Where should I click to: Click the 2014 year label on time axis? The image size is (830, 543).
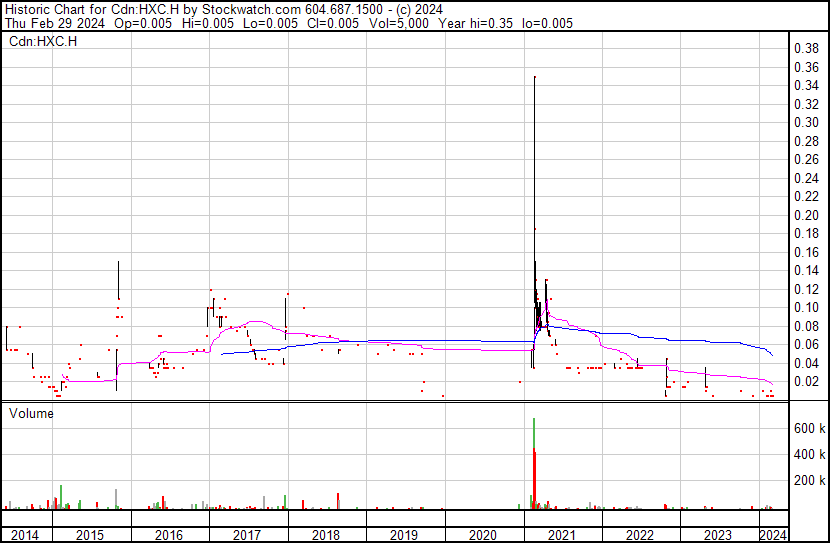tap(25, 535)
